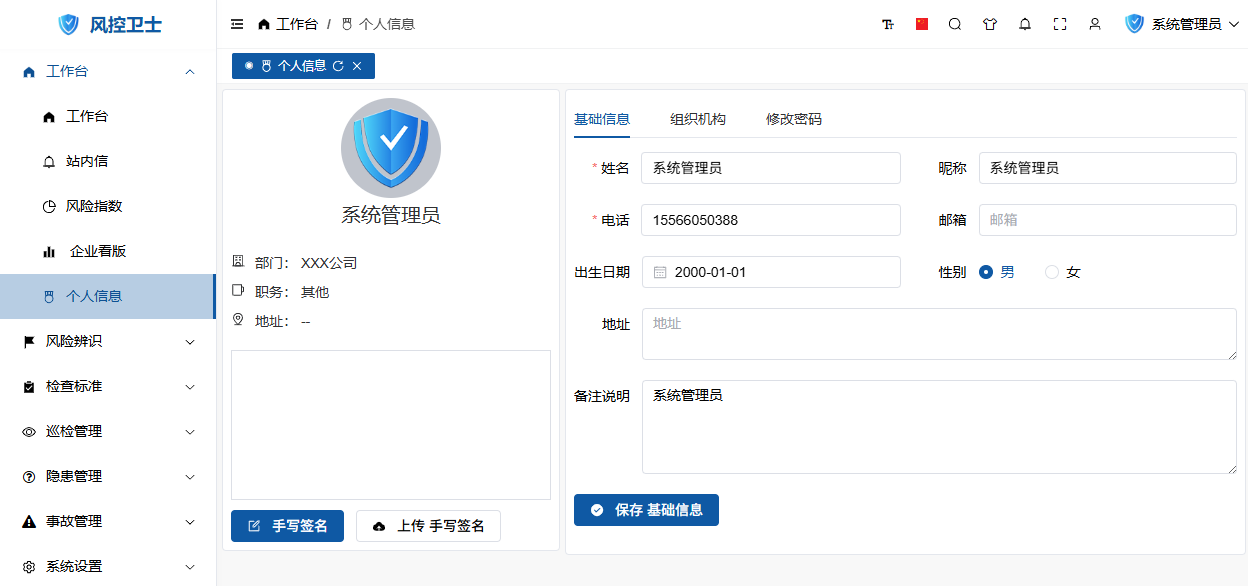Viewport: 1248px width, 586px height.
Task: Expand the 风险辨识 sidebar menu
Action: (x=108, y=341)
